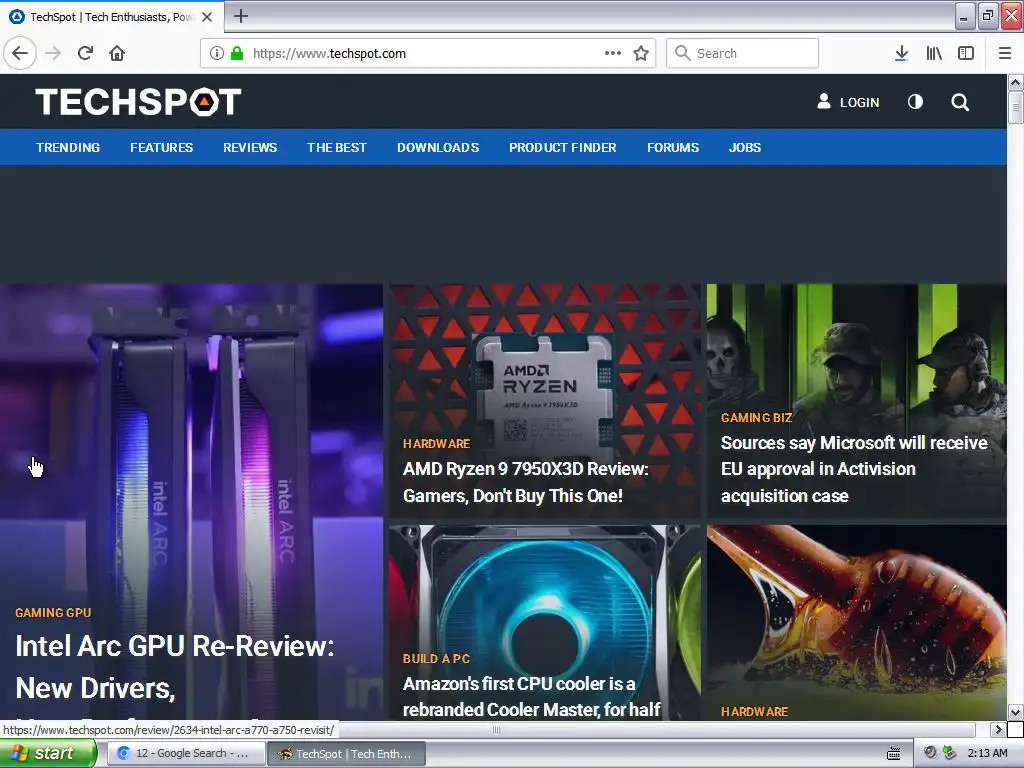Click the horizontal scroll right arrow

[998, 729]
